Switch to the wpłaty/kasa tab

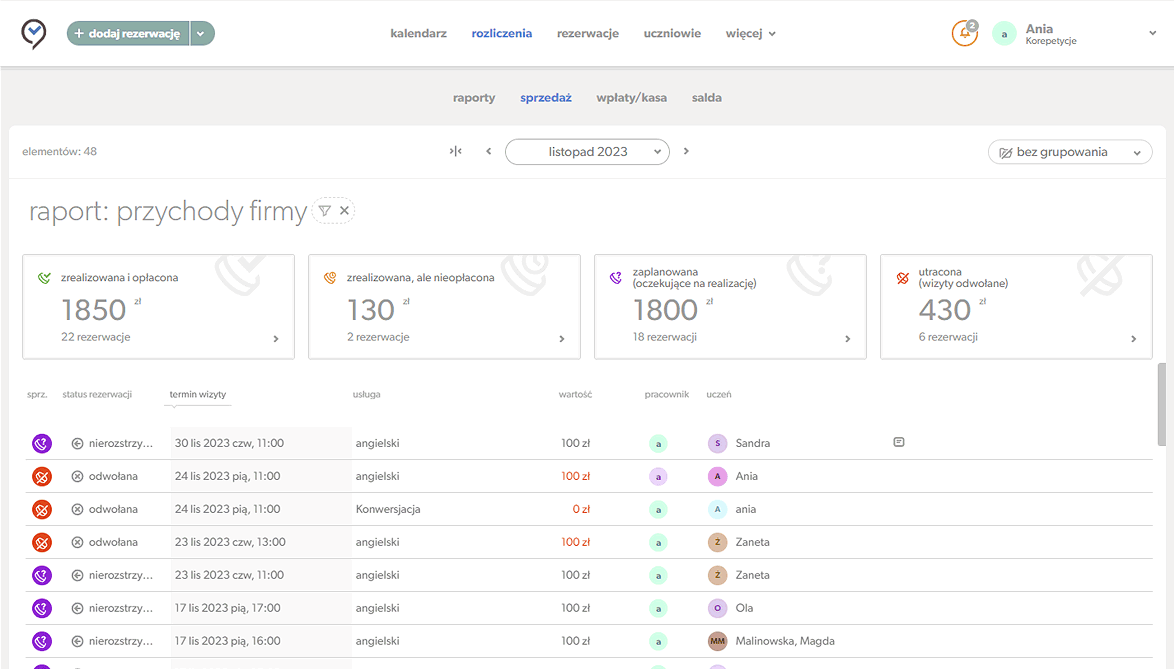[x=631, y=98]
